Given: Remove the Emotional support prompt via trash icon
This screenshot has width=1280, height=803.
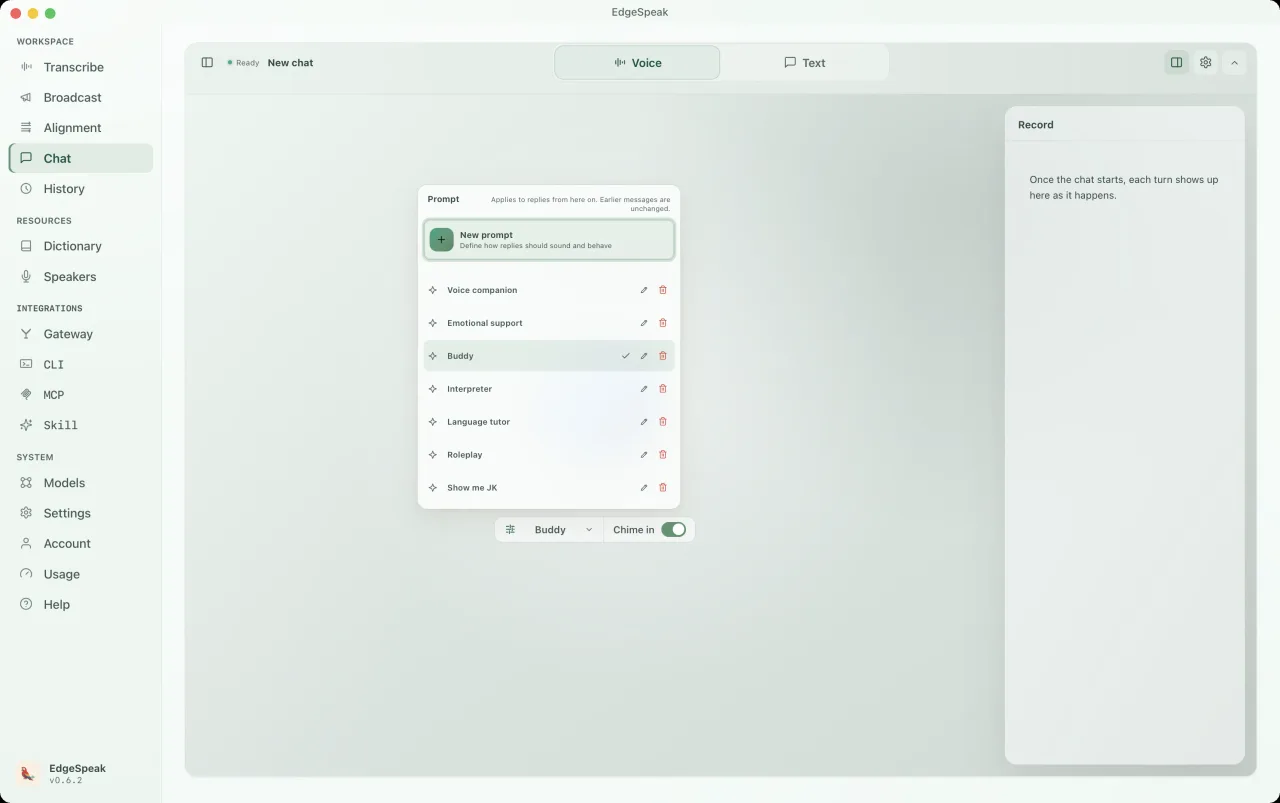Looking at the screenshot, I should 663,323.
